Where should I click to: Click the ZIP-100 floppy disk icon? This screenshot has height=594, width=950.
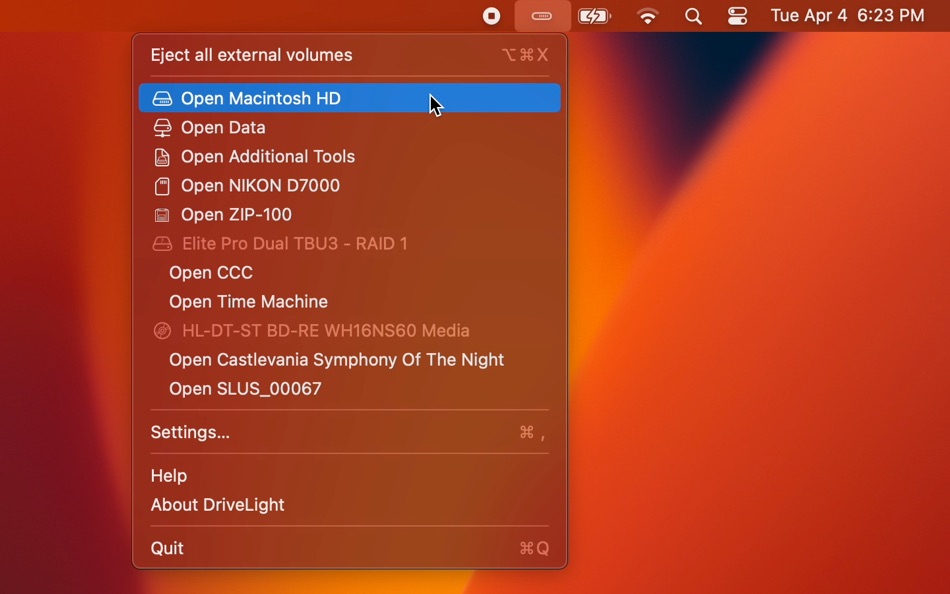tap(162, 215)
